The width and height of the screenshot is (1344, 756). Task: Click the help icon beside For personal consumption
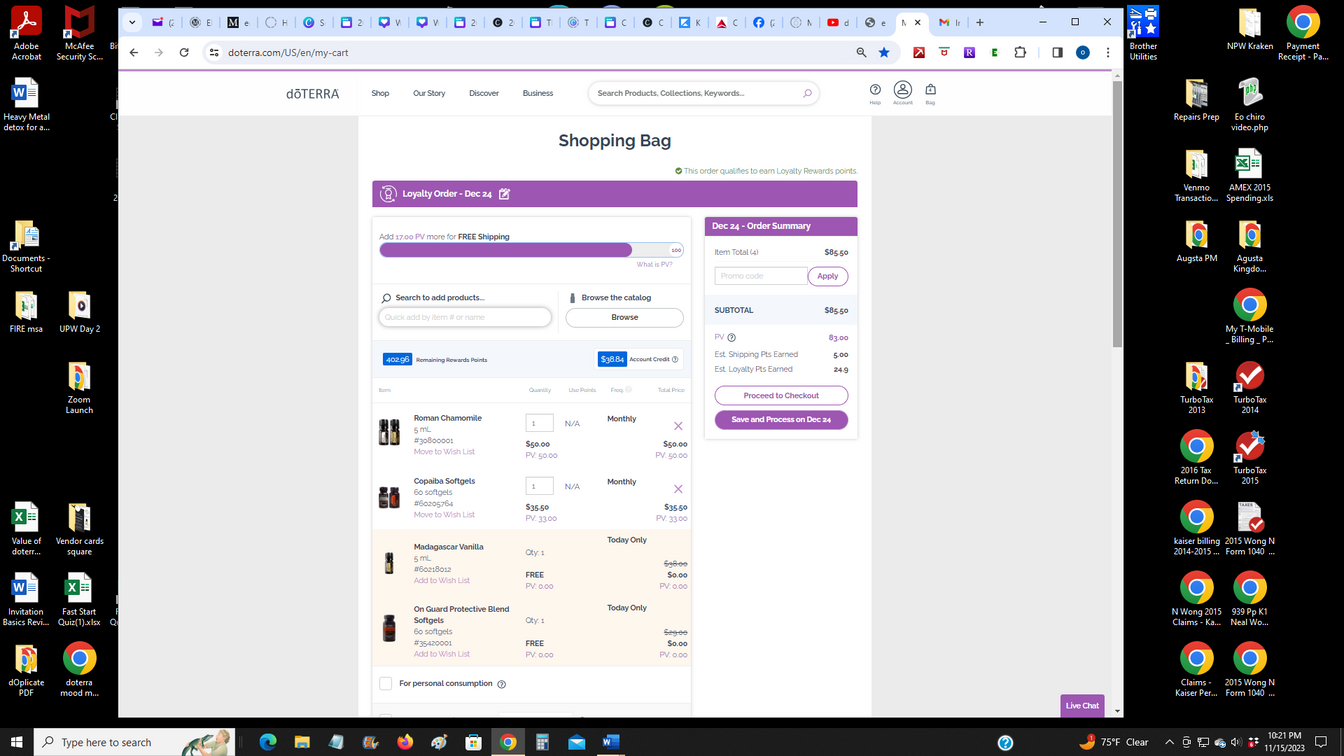(501, 684)
